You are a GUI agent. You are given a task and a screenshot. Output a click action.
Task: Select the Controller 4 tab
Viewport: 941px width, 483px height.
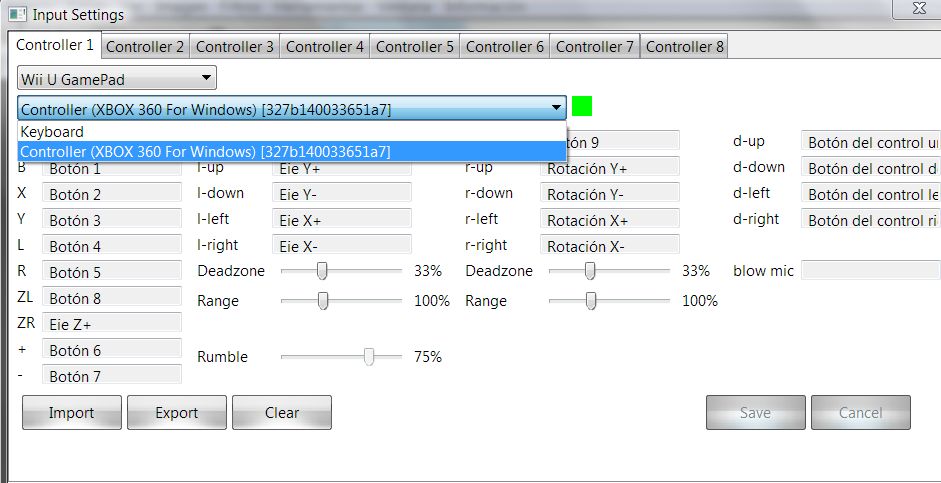325,47
